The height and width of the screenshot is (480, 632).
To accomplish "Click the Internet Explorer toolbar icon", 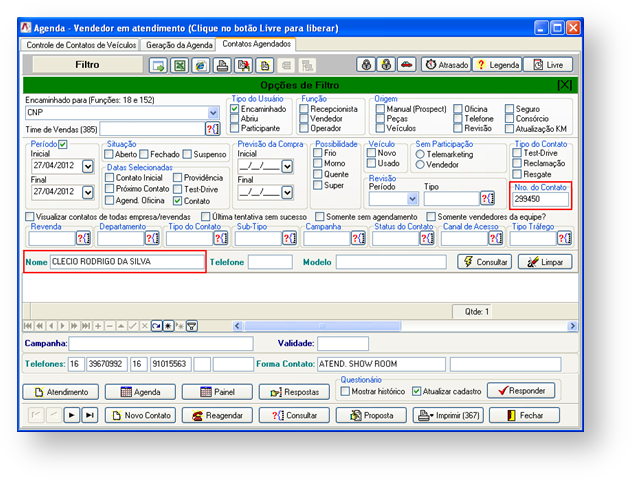I will coord(200,65).
